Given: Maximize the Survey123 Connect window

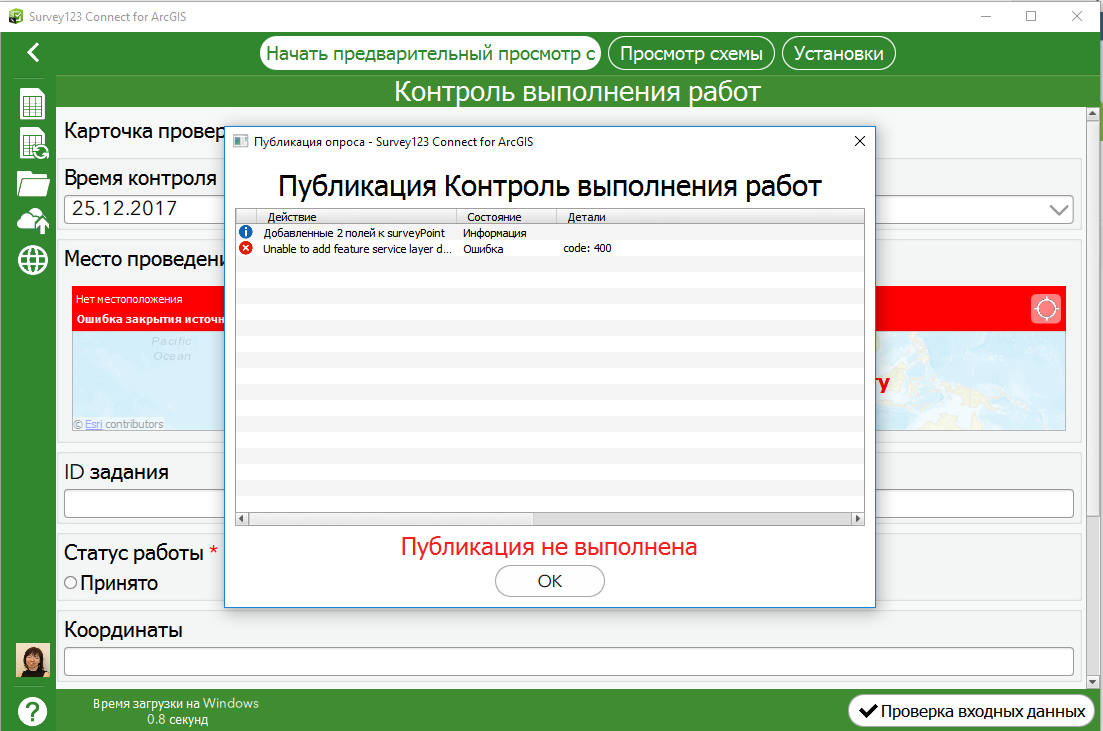Looking at the screenshot, I should (1031, 15).
